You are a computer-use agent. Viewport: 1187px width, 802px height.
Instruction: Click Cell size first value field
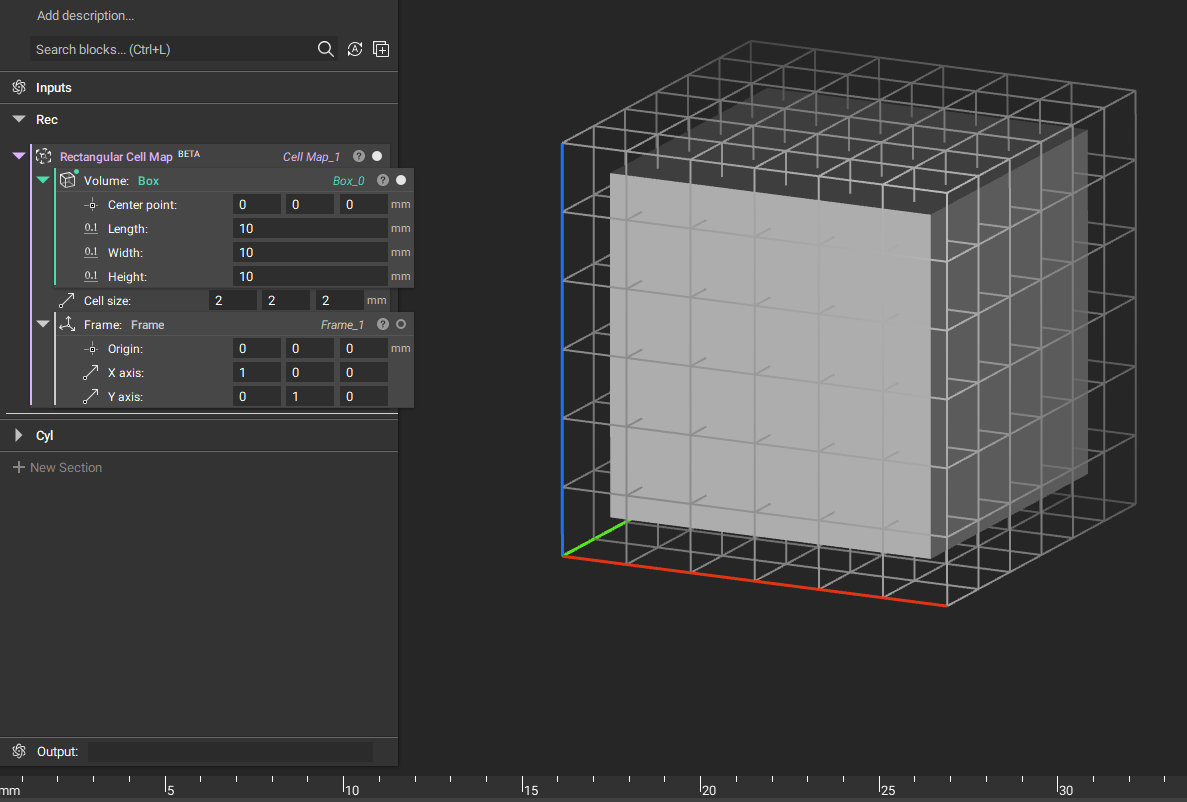pos(232,301)
